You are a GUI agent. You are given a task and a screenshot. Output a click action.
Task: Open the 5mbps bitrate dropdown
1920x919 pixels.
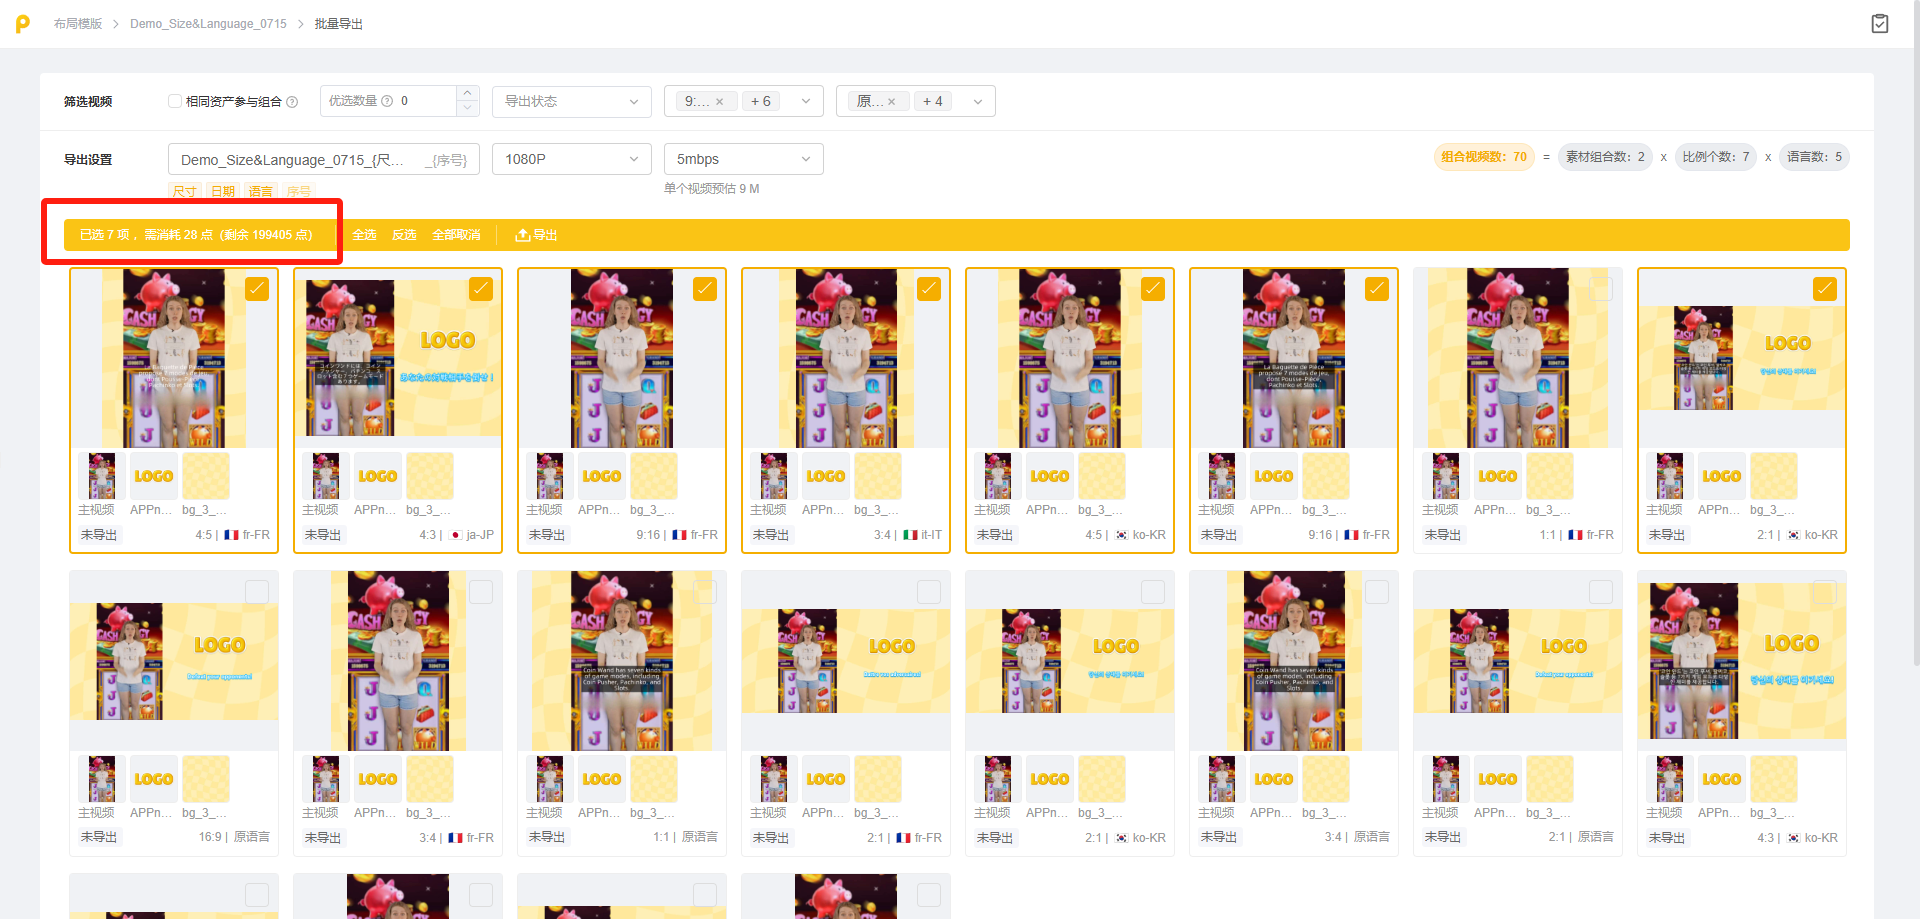coord(744,159)
